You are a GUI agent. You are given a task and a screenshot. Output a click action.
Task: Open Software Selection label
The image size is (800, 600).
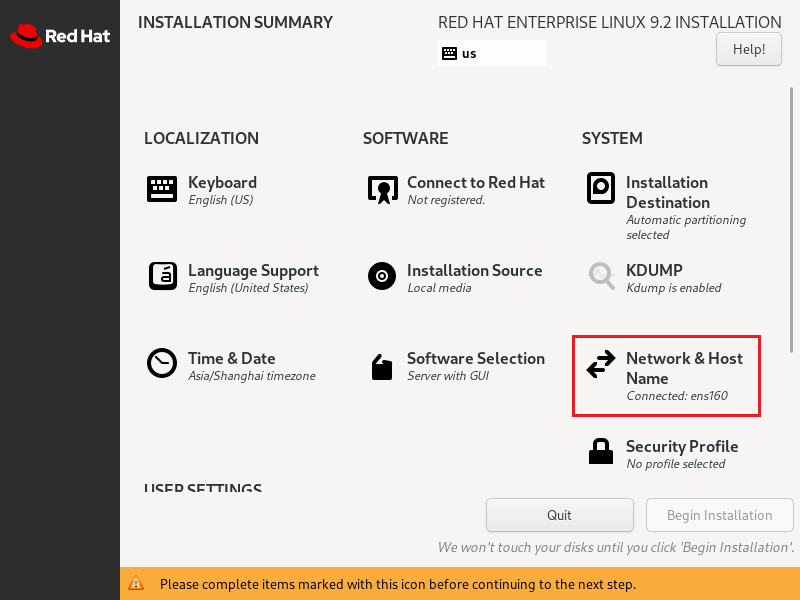coord(476,358)
